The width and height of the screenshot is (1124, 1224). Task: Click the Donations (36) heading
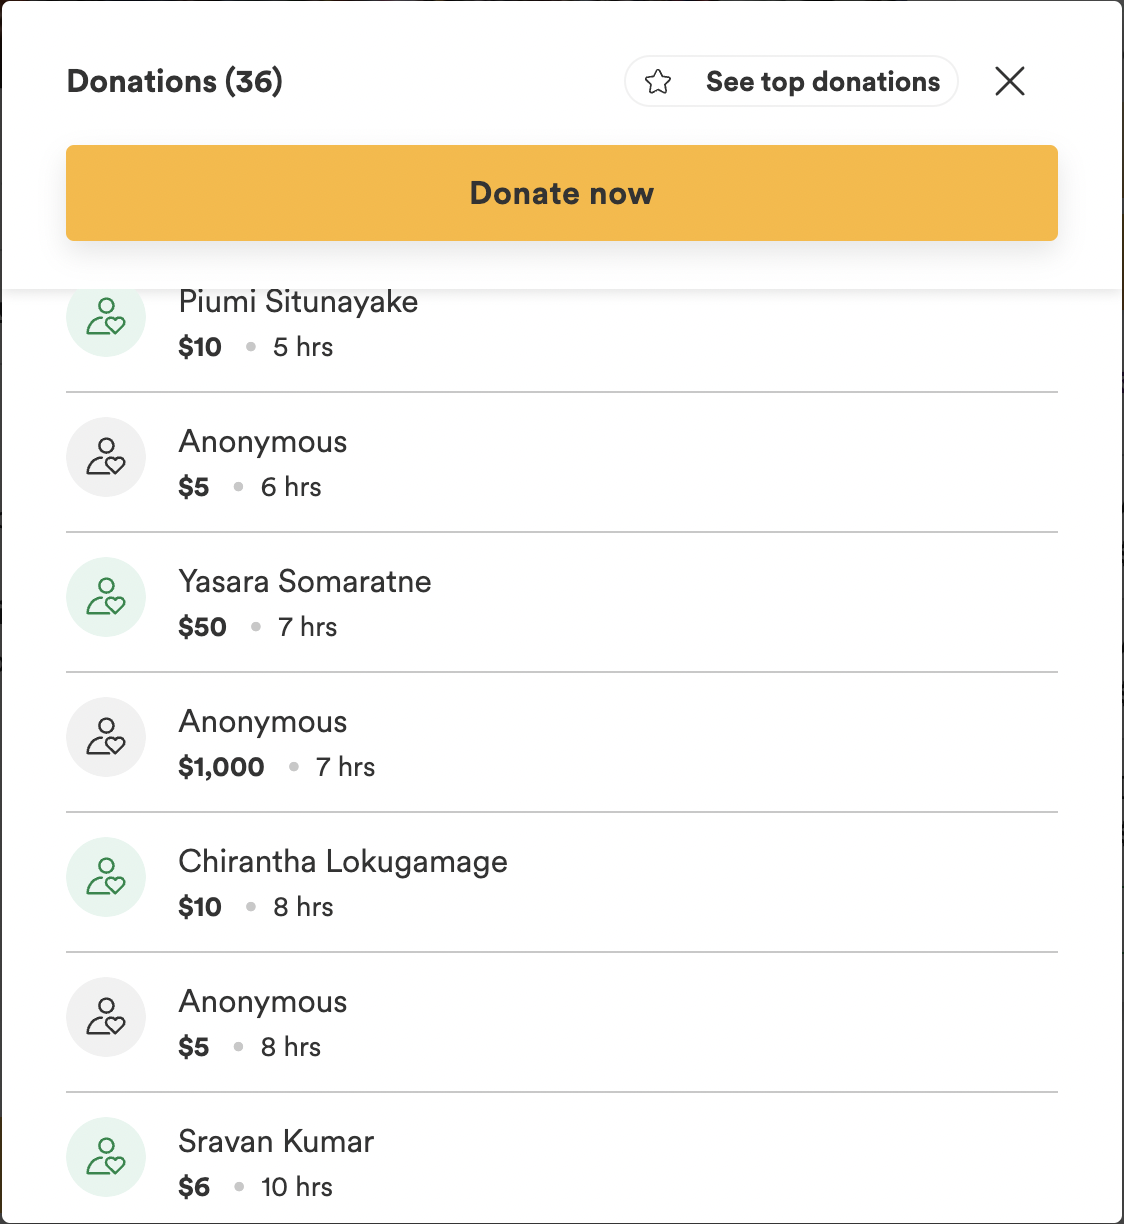[x=175, y=81]
